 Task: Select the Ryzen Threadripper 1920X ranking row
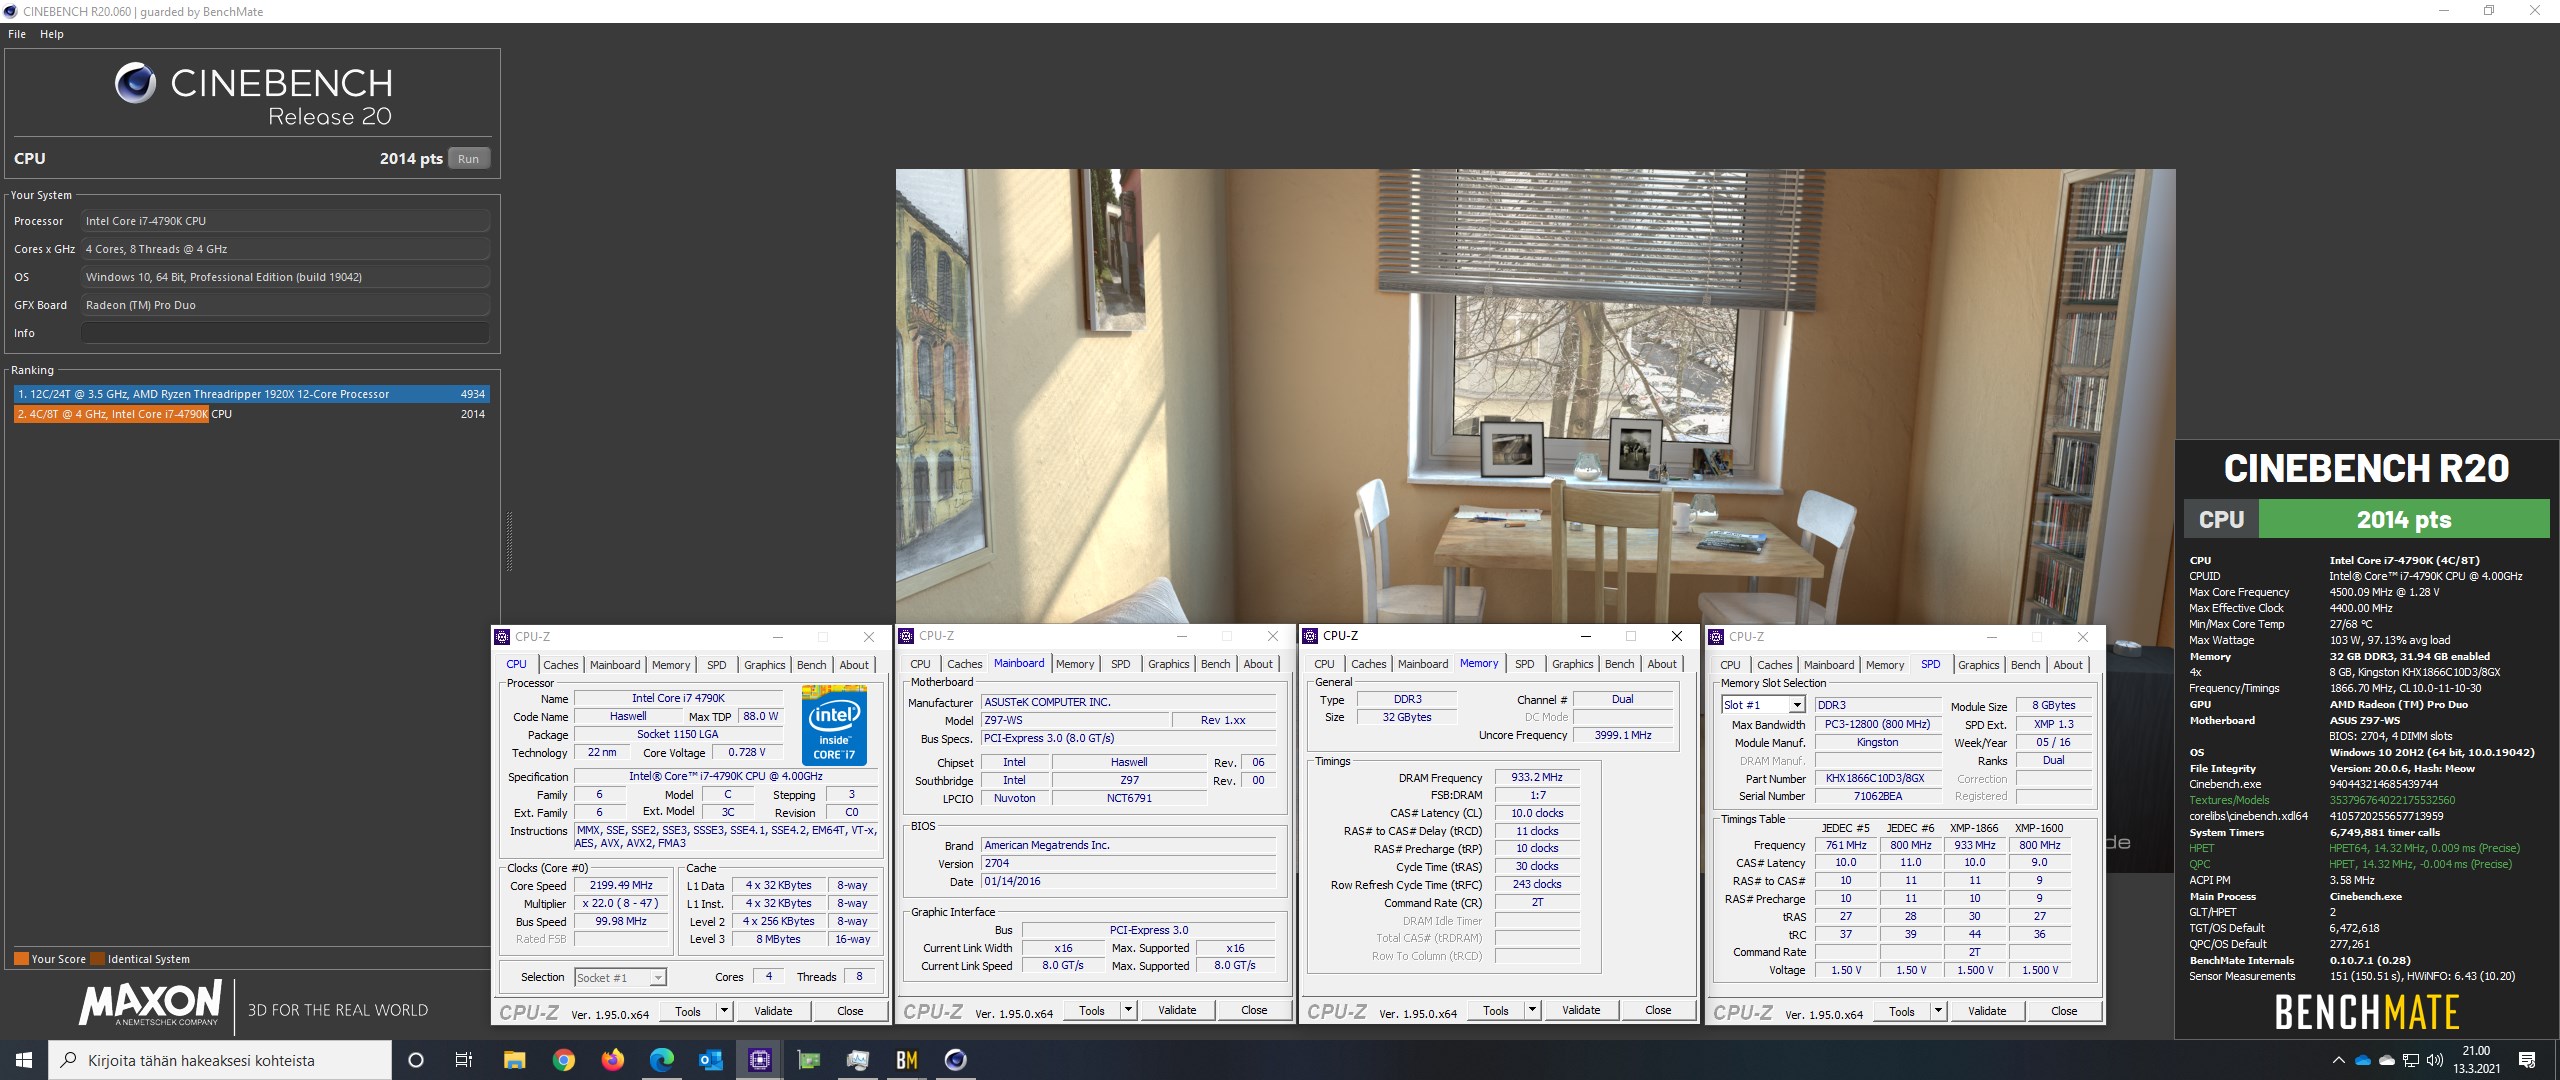coord(251,394)
